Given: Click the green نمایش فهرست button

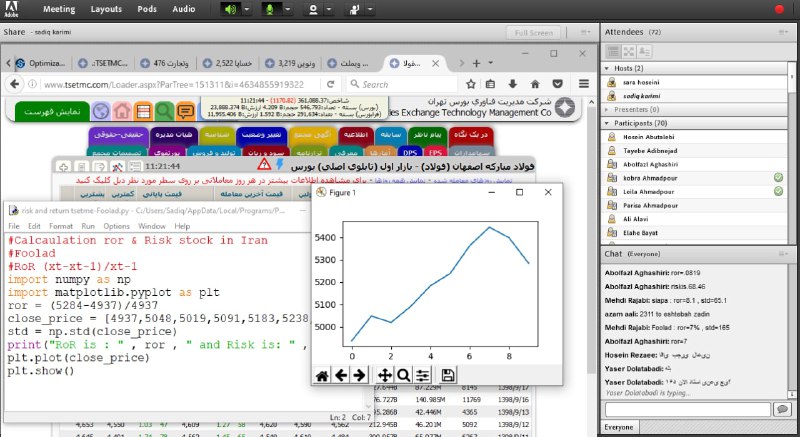Looking at the screenshot, I should (52, 111).
